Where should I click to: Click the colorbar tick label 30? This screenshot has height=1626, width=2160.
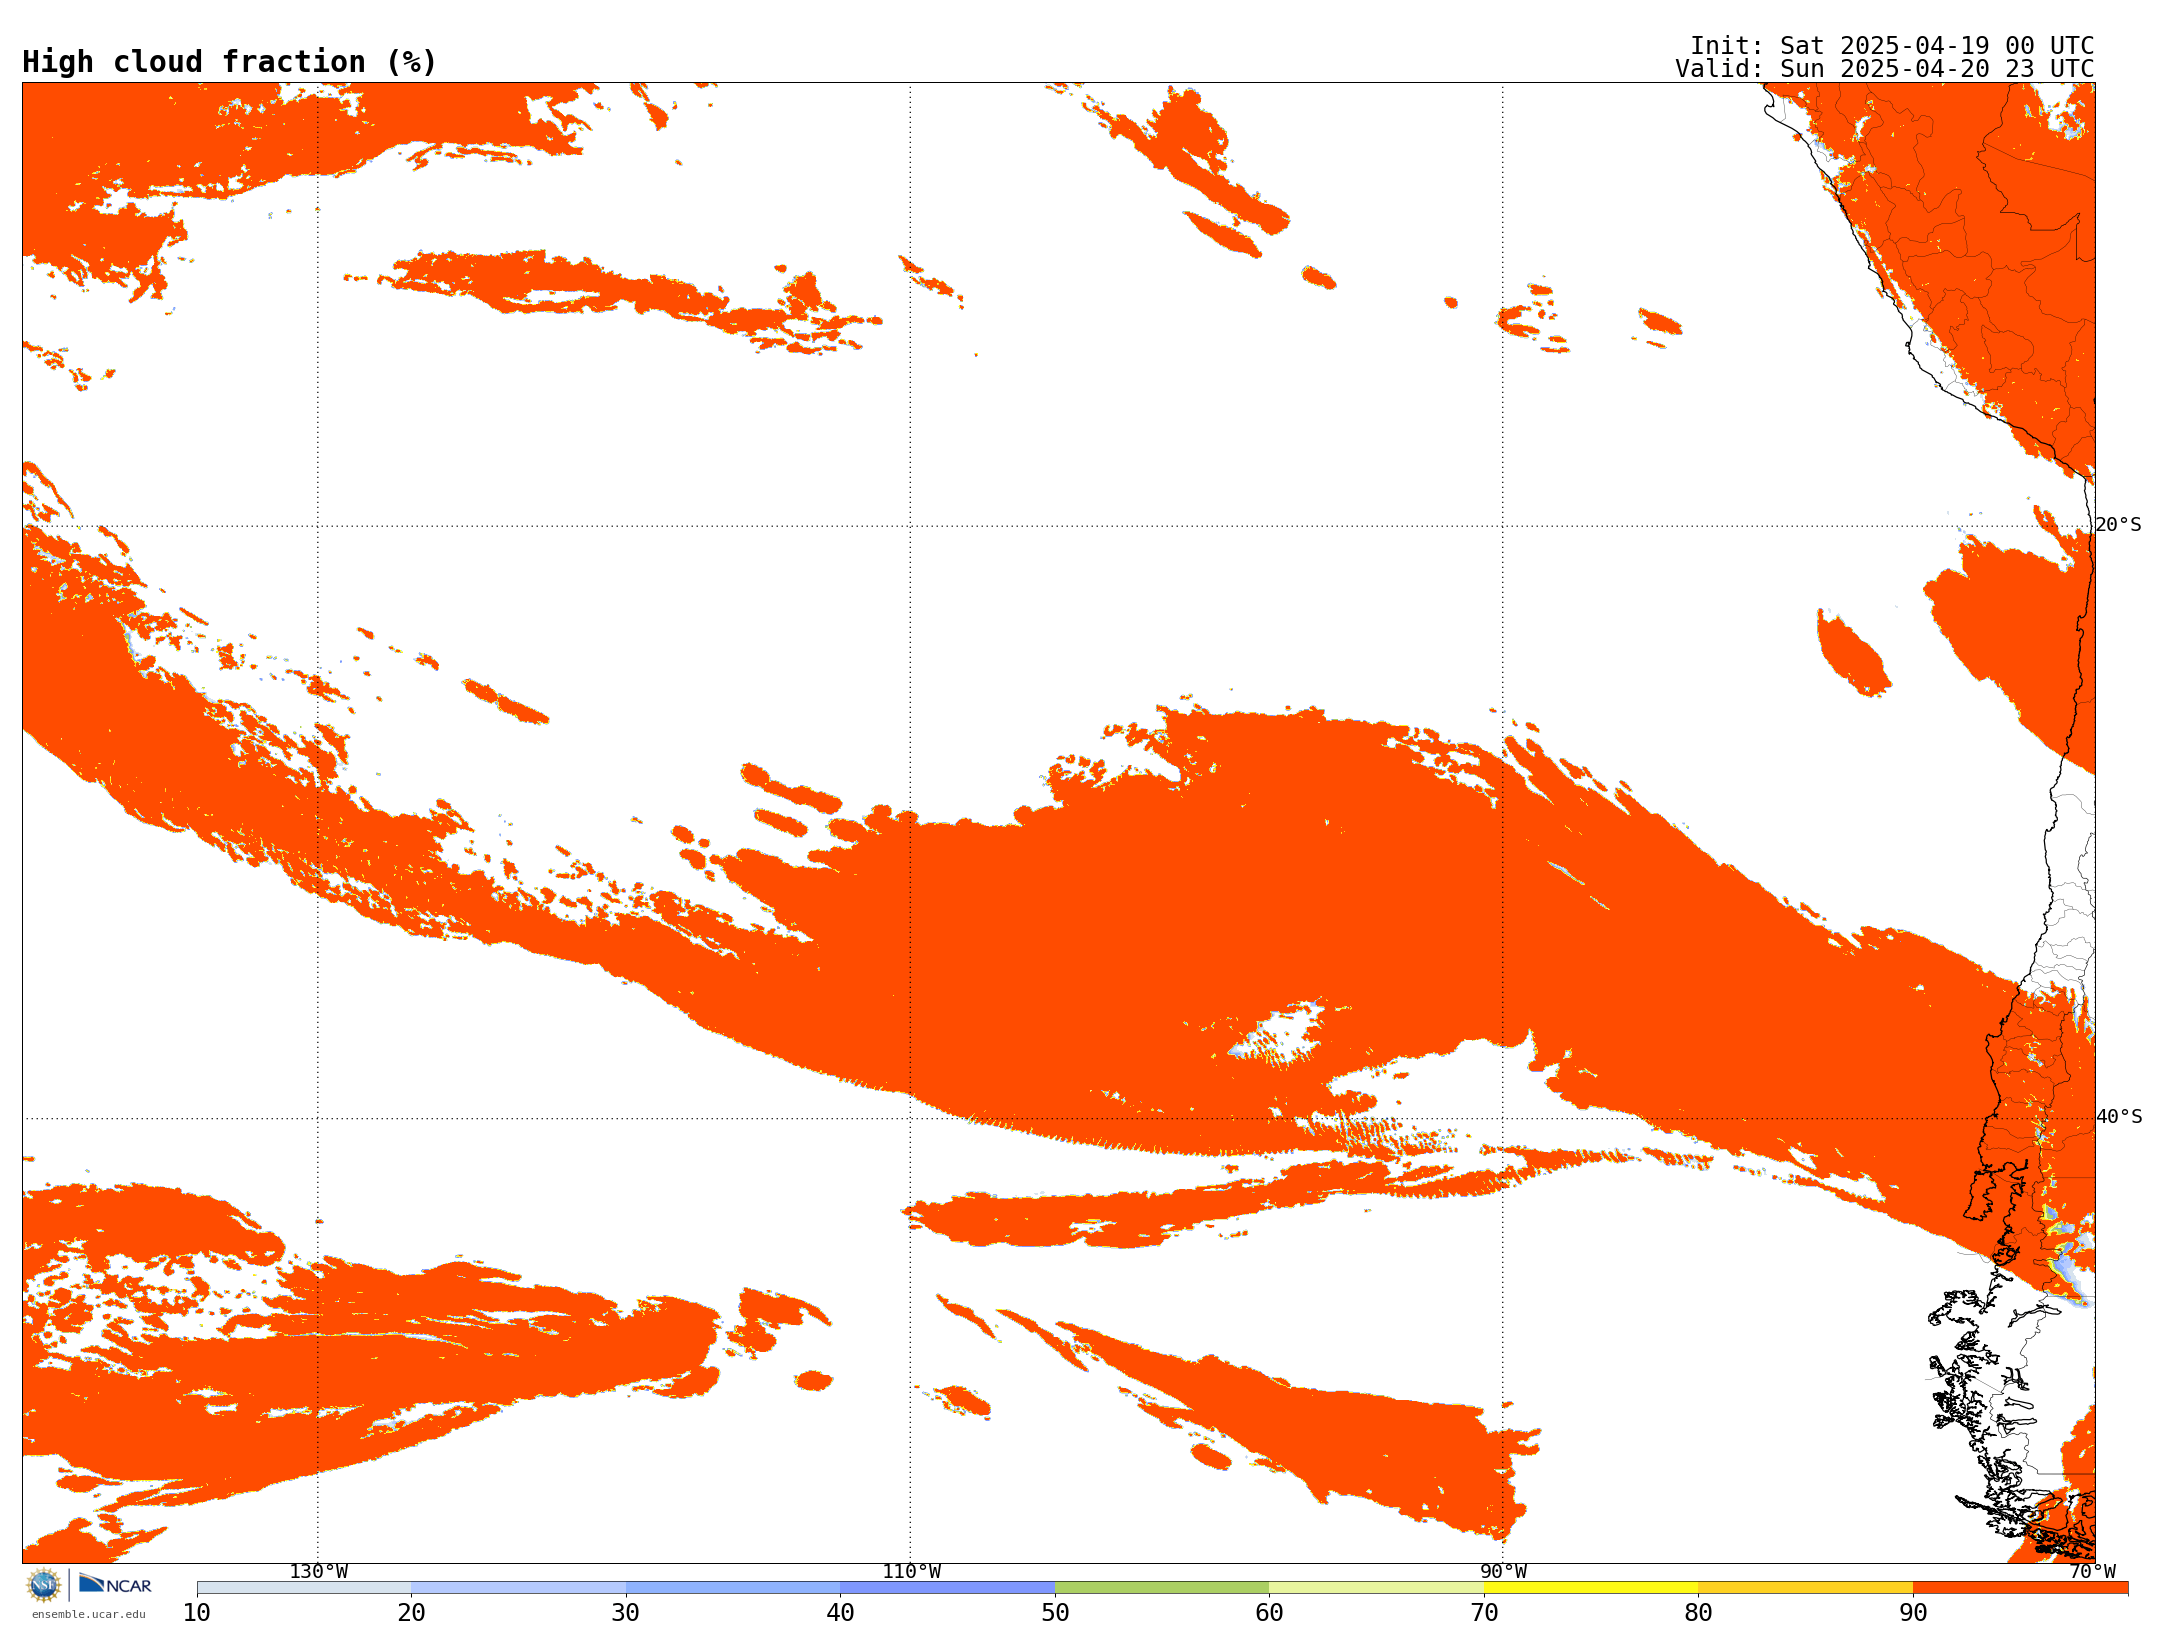pyautogui.click(x=626, y=1613)
